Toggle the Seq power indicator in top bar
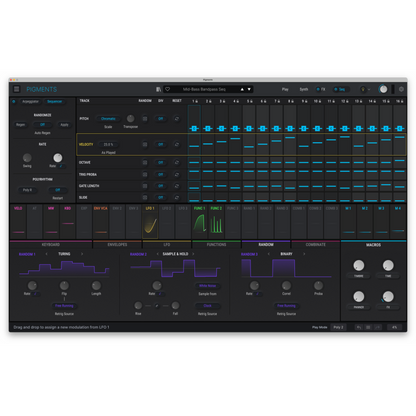This screenshot has width=416, height=416. (336, 89)
